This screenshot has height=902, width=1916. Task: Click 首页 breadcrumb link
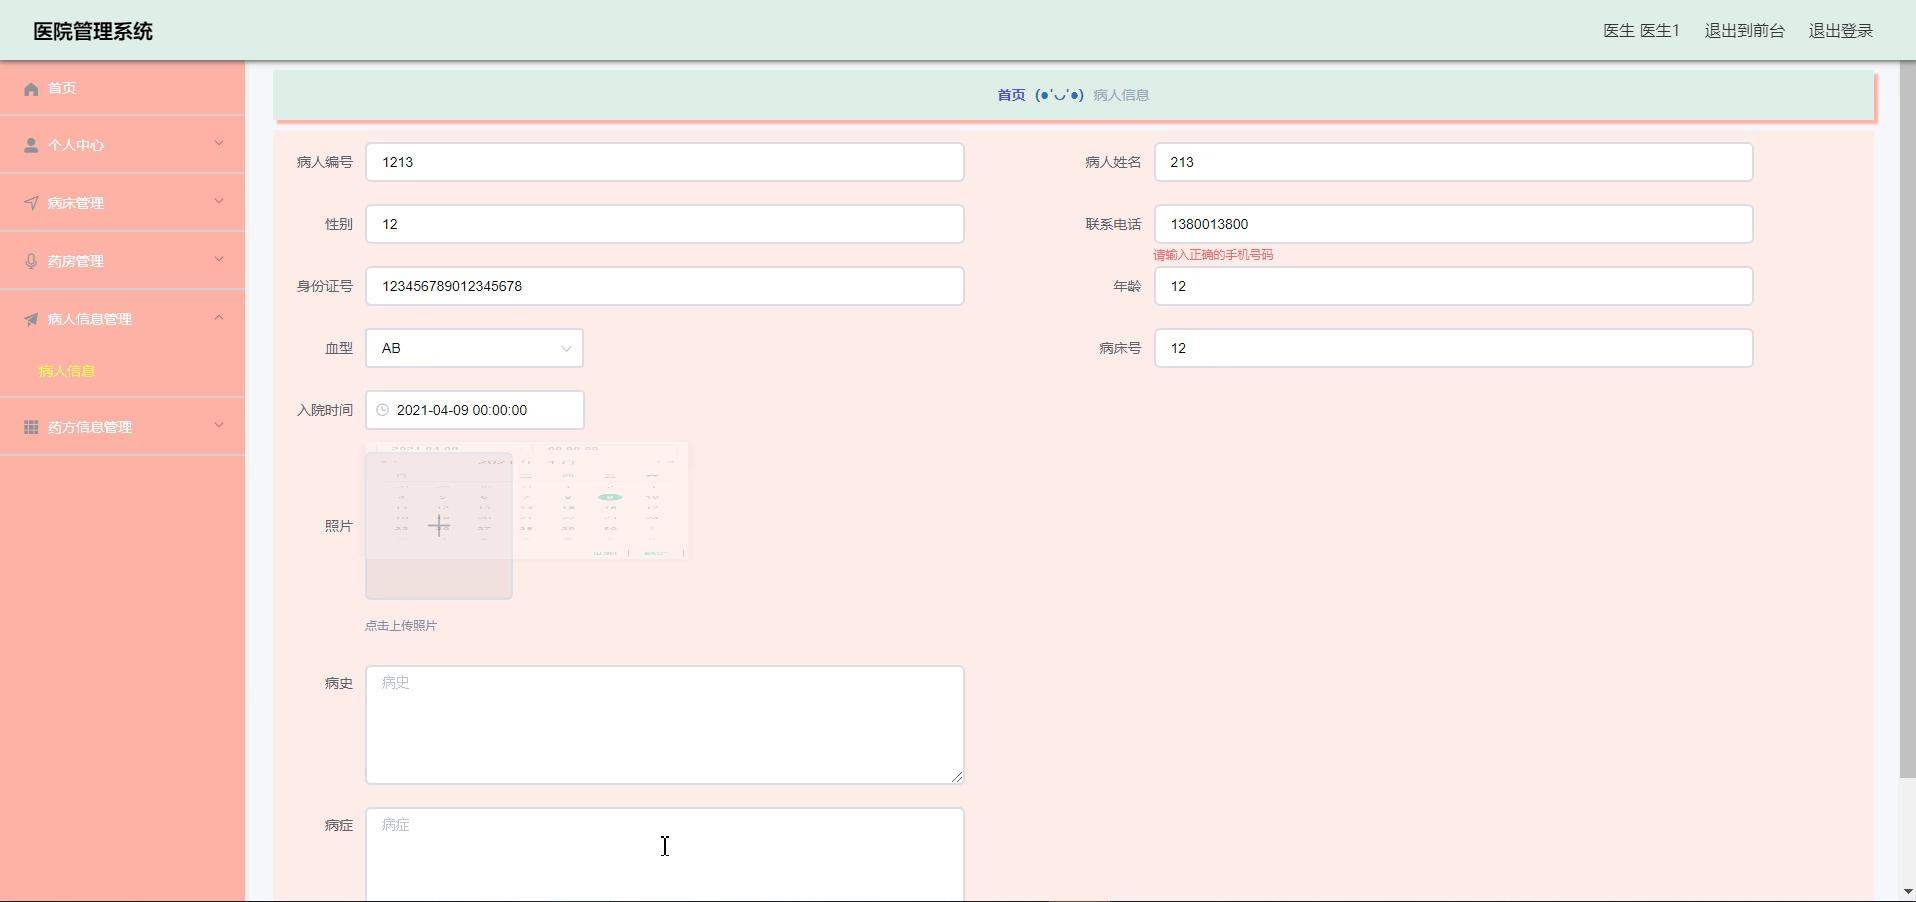pyautogui.click(x=1011, y=95)
